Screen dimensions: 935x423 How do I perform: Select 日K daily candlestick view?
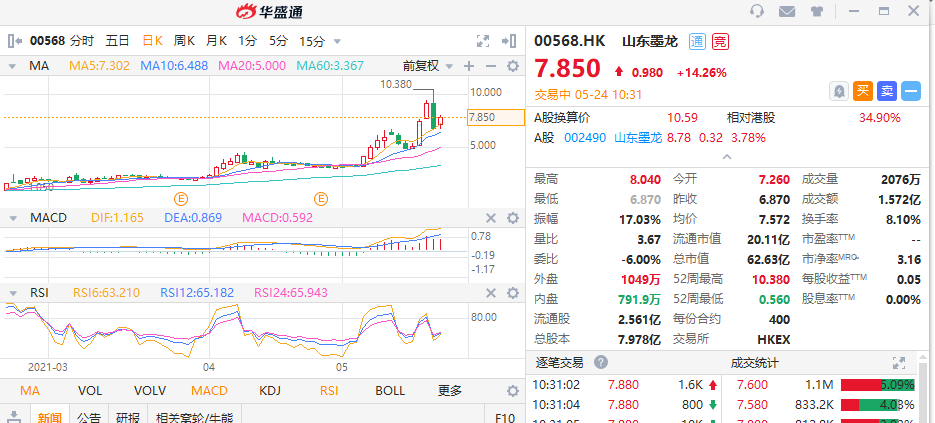pos(153,41)
